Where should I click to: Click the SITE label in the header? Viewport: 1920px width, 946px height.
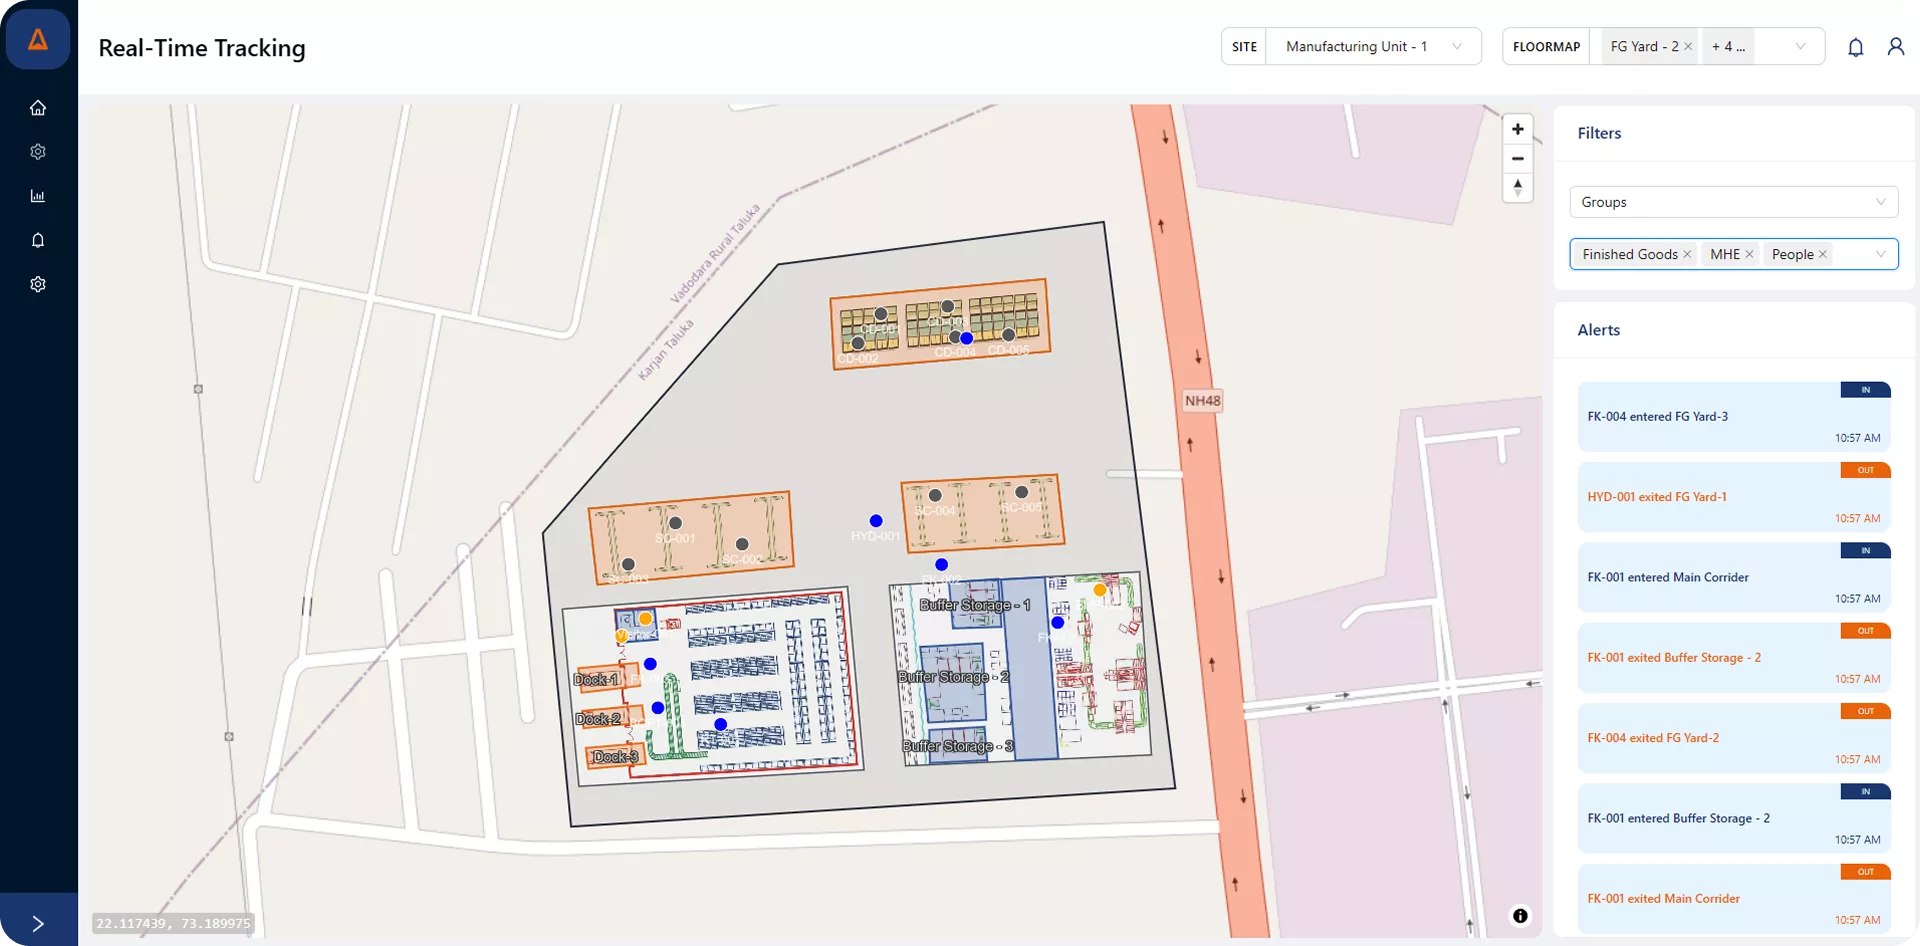click(1245, 46)
